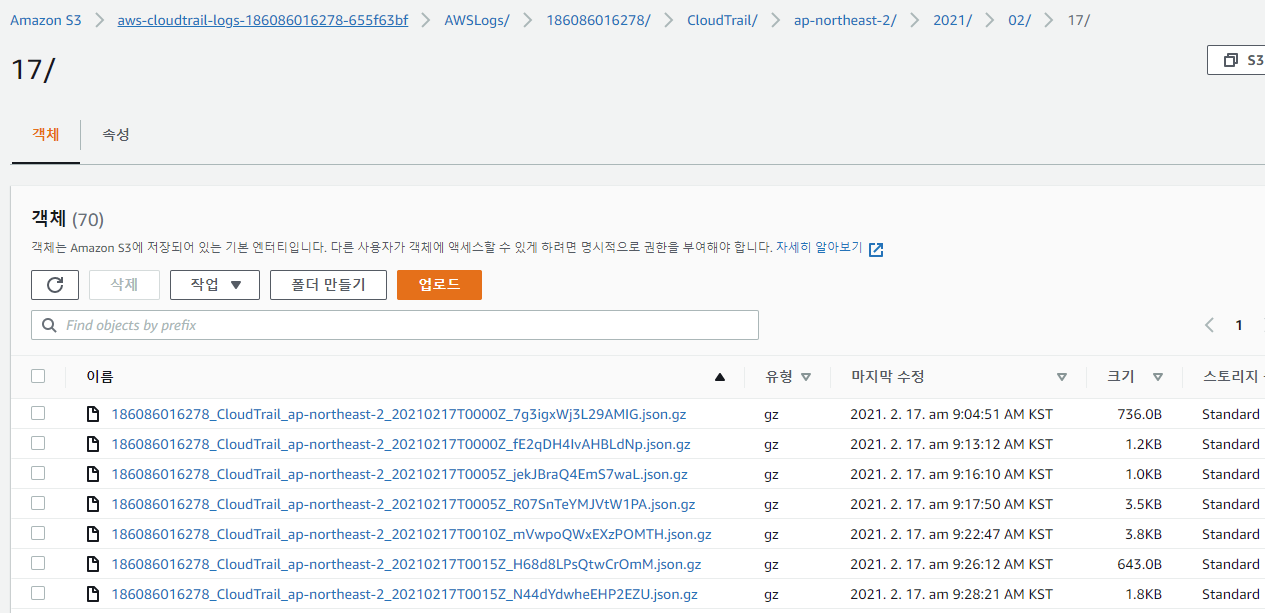Open Amazon S3 breadcrumb
This screenshot has height=613, width=1265.
(x=46, y=20)
